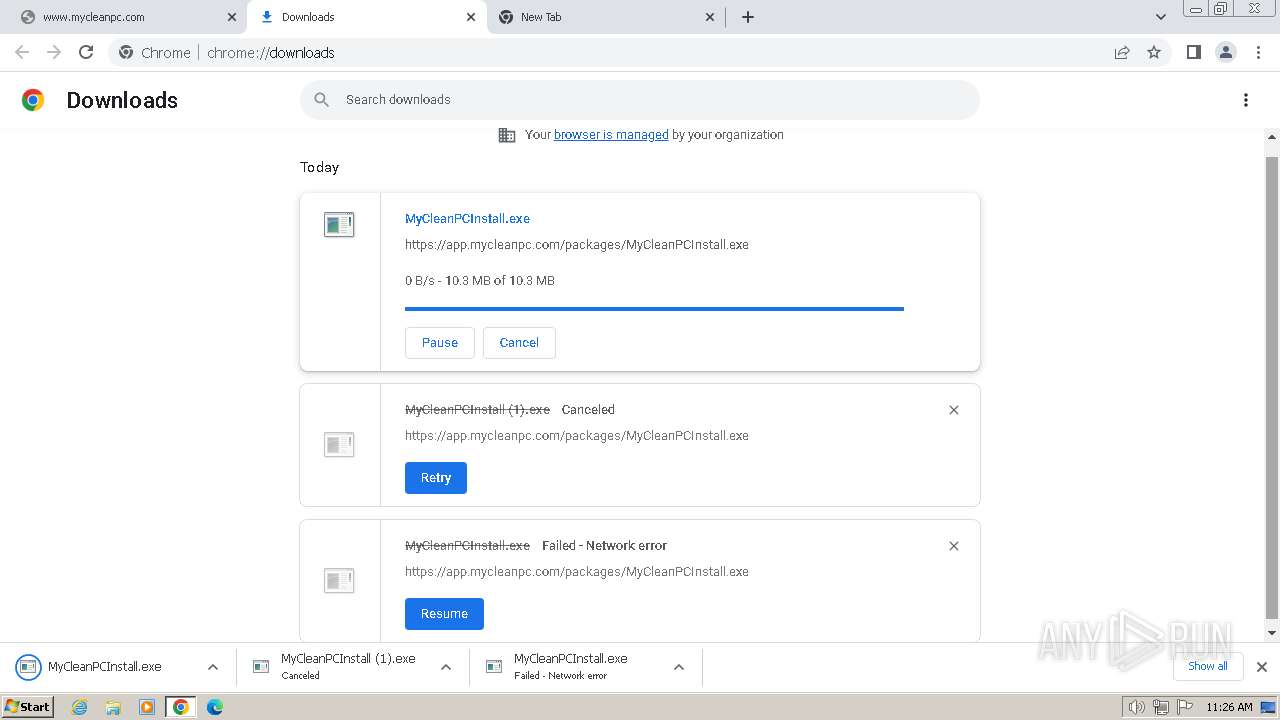The height and width of the screenshot is (720, 1280).
Task: Close the Downloads tab
Action: [471, 17]
